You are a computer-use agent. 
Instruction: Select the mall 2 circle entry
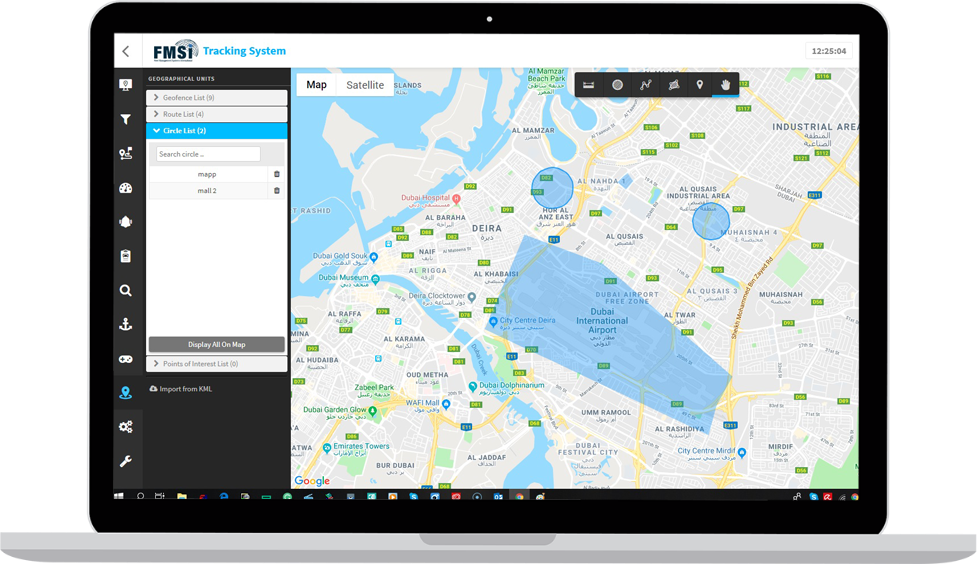point(207,191)
